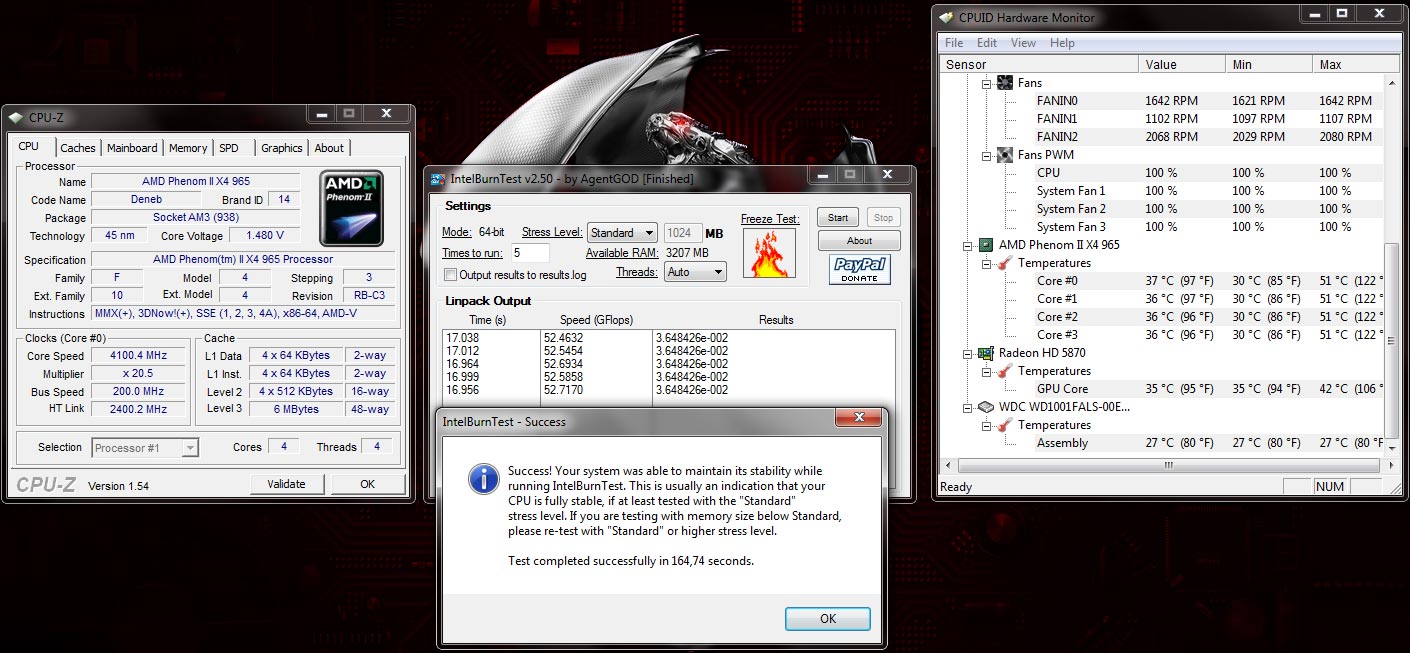1410x653 pixels.
Task: Click the AMD Phenom II logo in CPU-Z
Action: coord(352,208)
